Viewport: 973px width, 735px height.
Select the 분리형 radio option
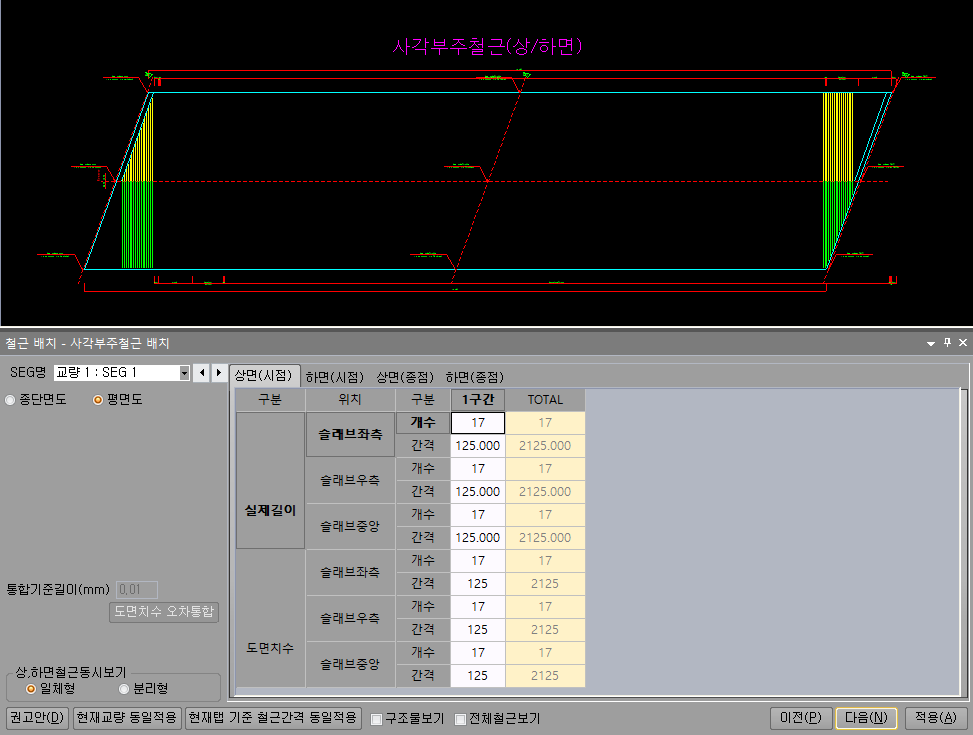(x=123, y=689)
